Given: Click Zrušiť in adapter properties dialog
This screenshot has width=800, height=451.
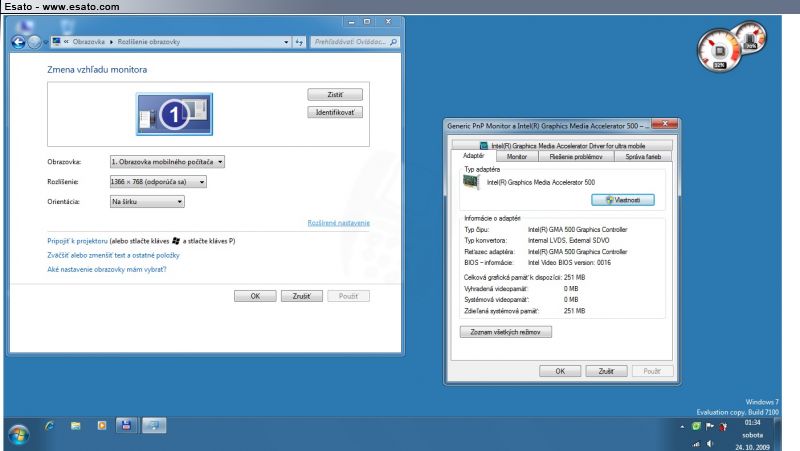Looking at the screenshot, I should [x=606, y=371].
